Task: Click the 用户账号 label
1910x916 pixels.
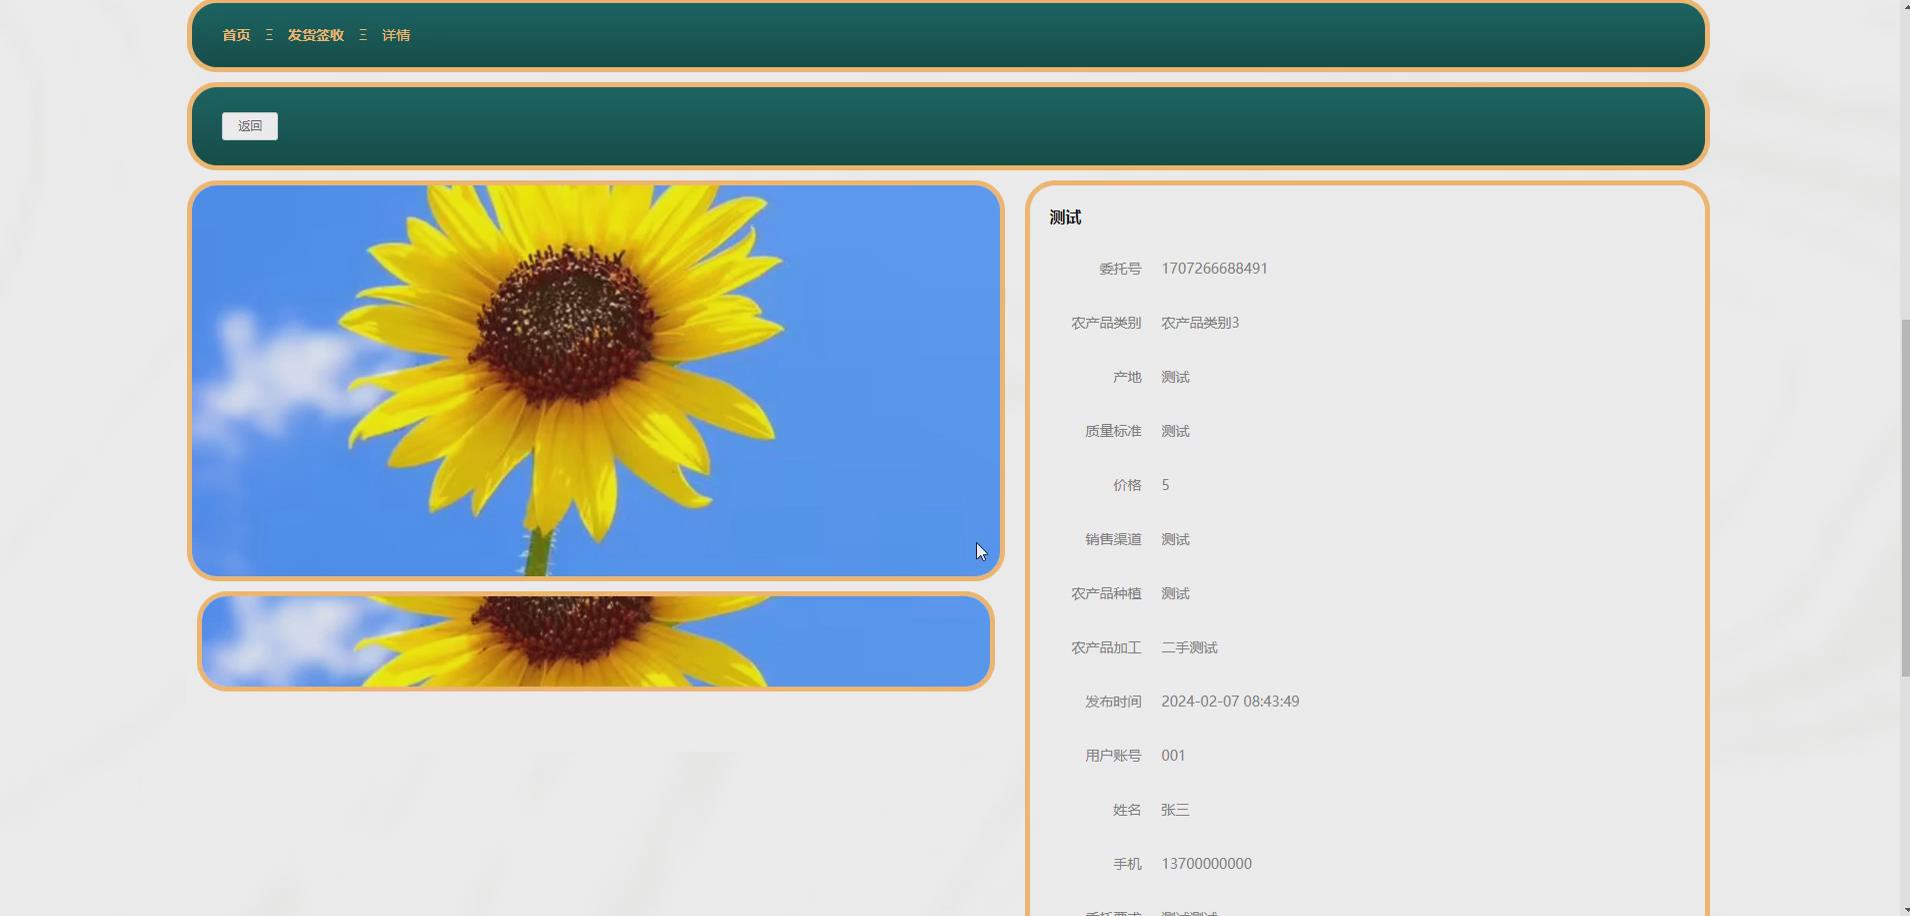Action: pos(1113,756)
